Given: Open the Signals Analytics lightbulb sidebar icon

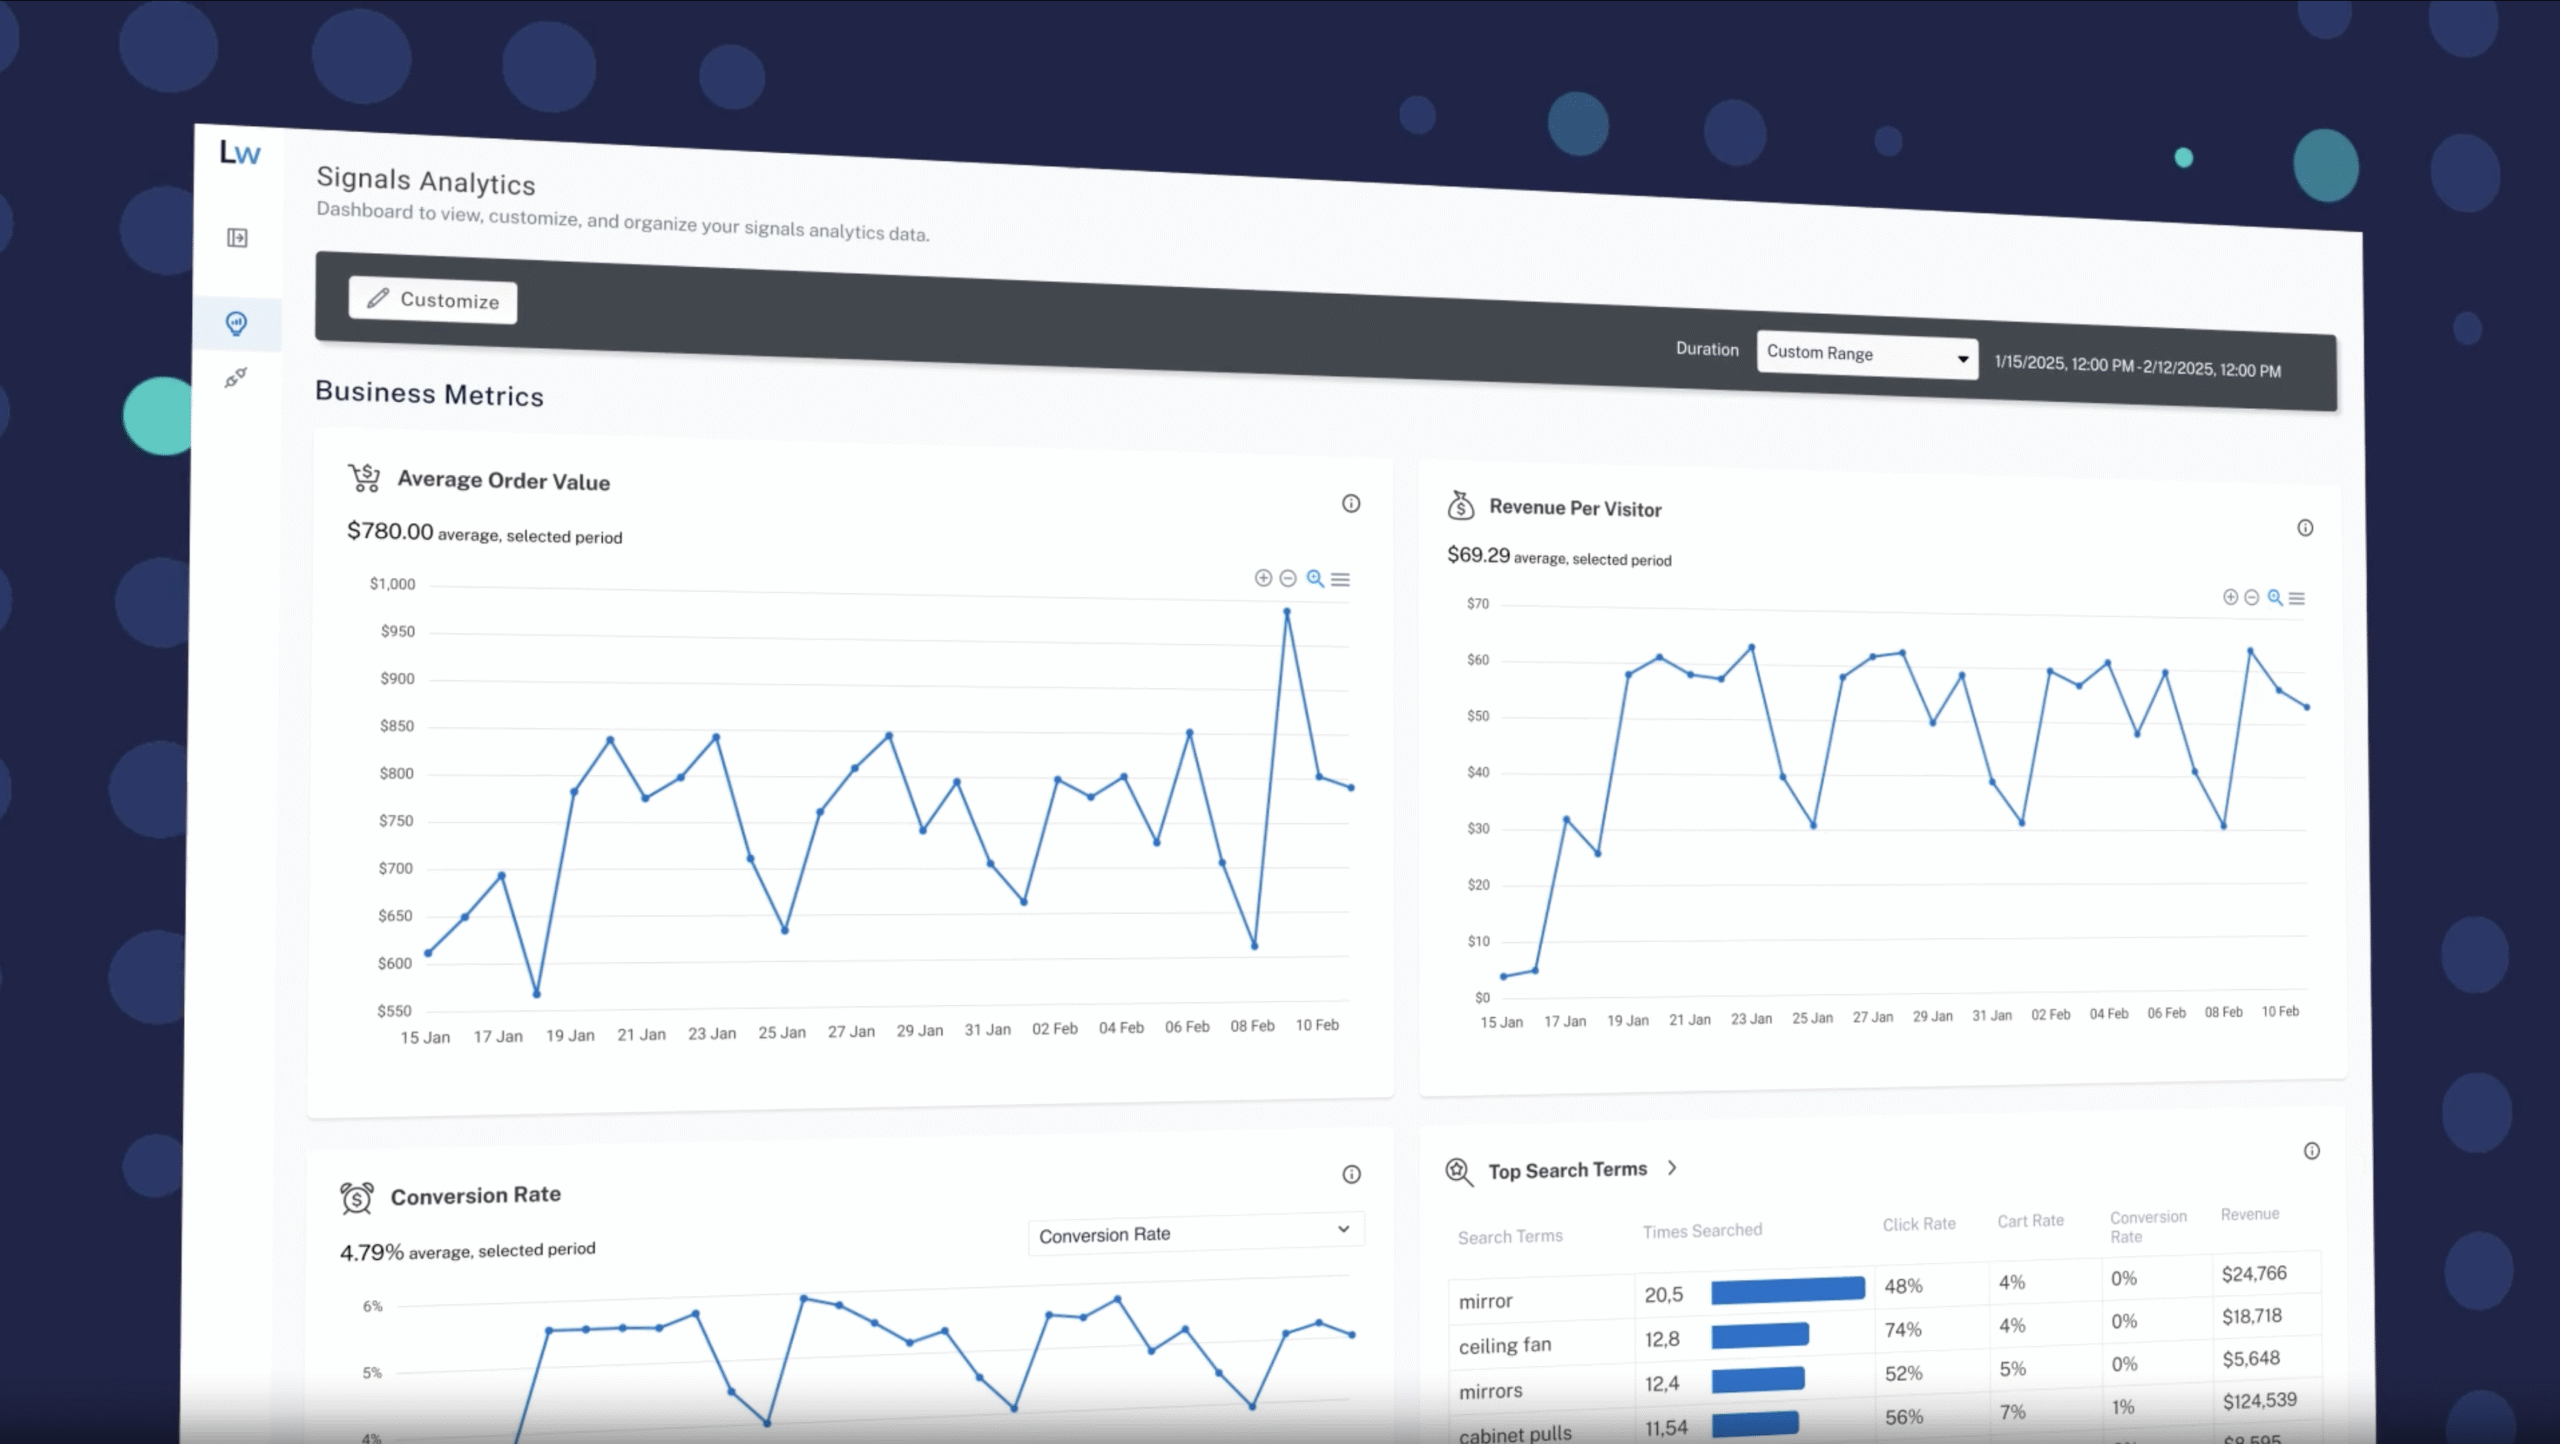Looking at the screenshot, I should click(x=236, y=323).
